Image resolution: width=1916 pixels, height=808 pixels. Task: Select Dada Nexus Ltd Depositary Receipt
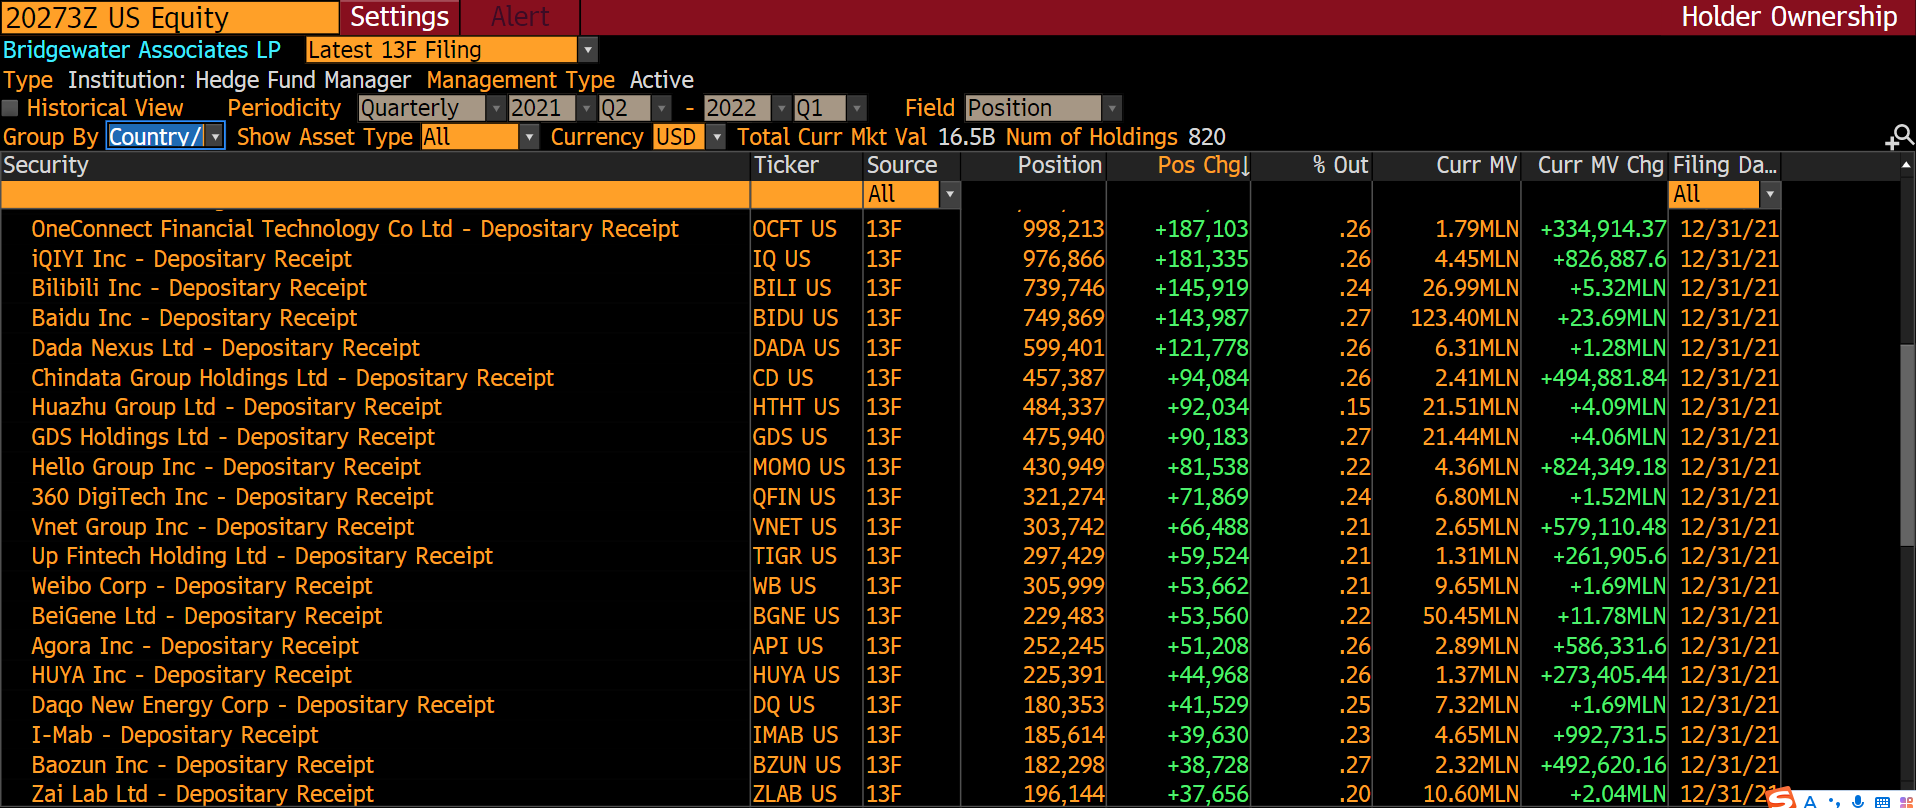point(225,348)
